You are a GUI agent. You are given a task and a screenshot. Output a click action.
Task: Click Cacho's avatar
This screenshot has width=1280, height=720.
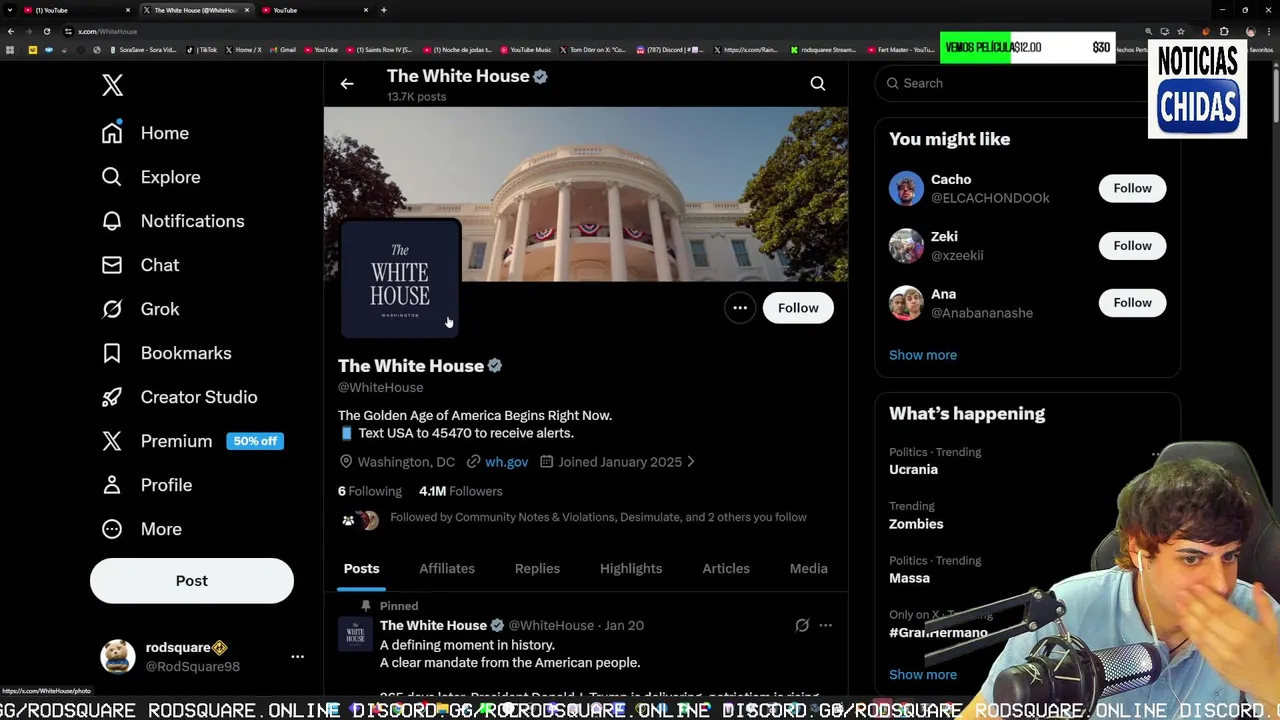point(906,188)
